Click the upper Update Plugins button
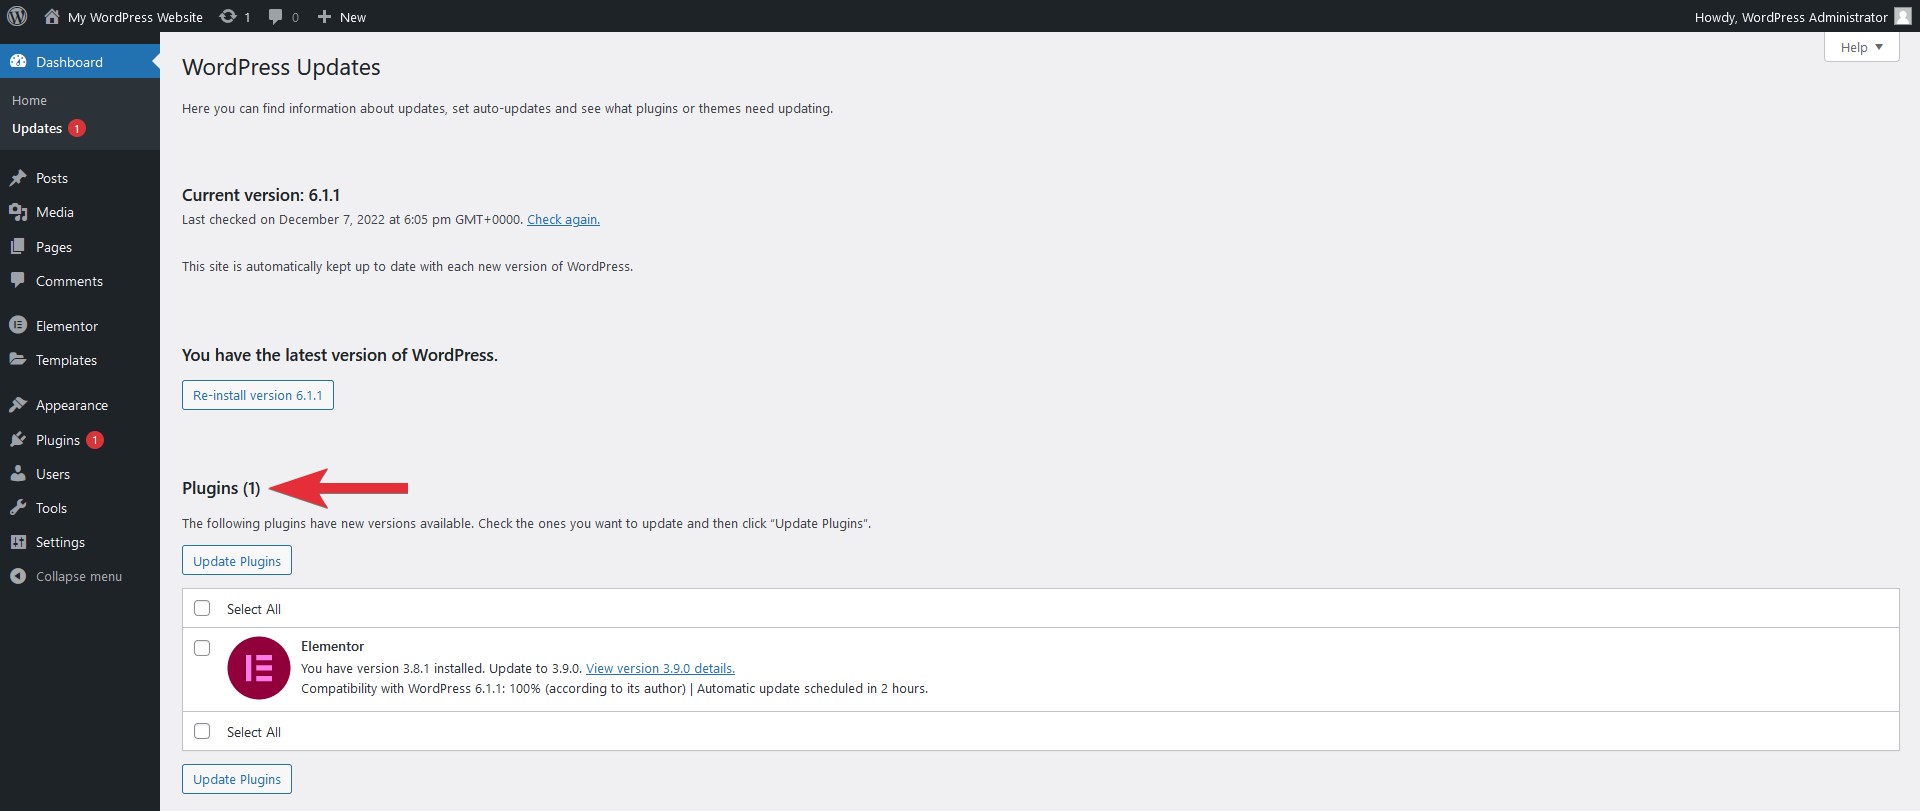 [237, 560]
